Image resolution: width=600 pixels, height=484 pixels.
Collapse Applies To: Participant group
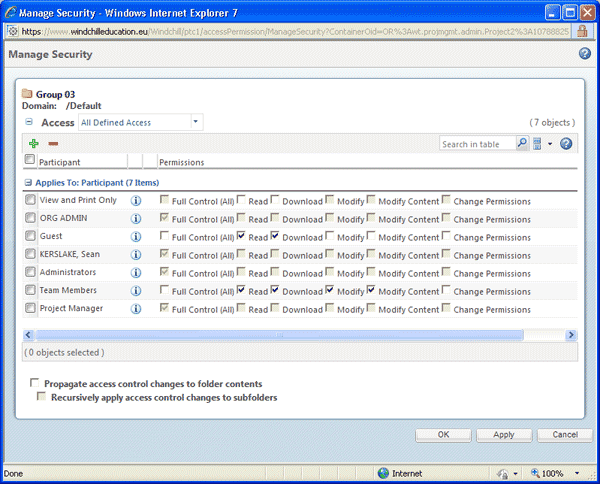tap(28, 182)
